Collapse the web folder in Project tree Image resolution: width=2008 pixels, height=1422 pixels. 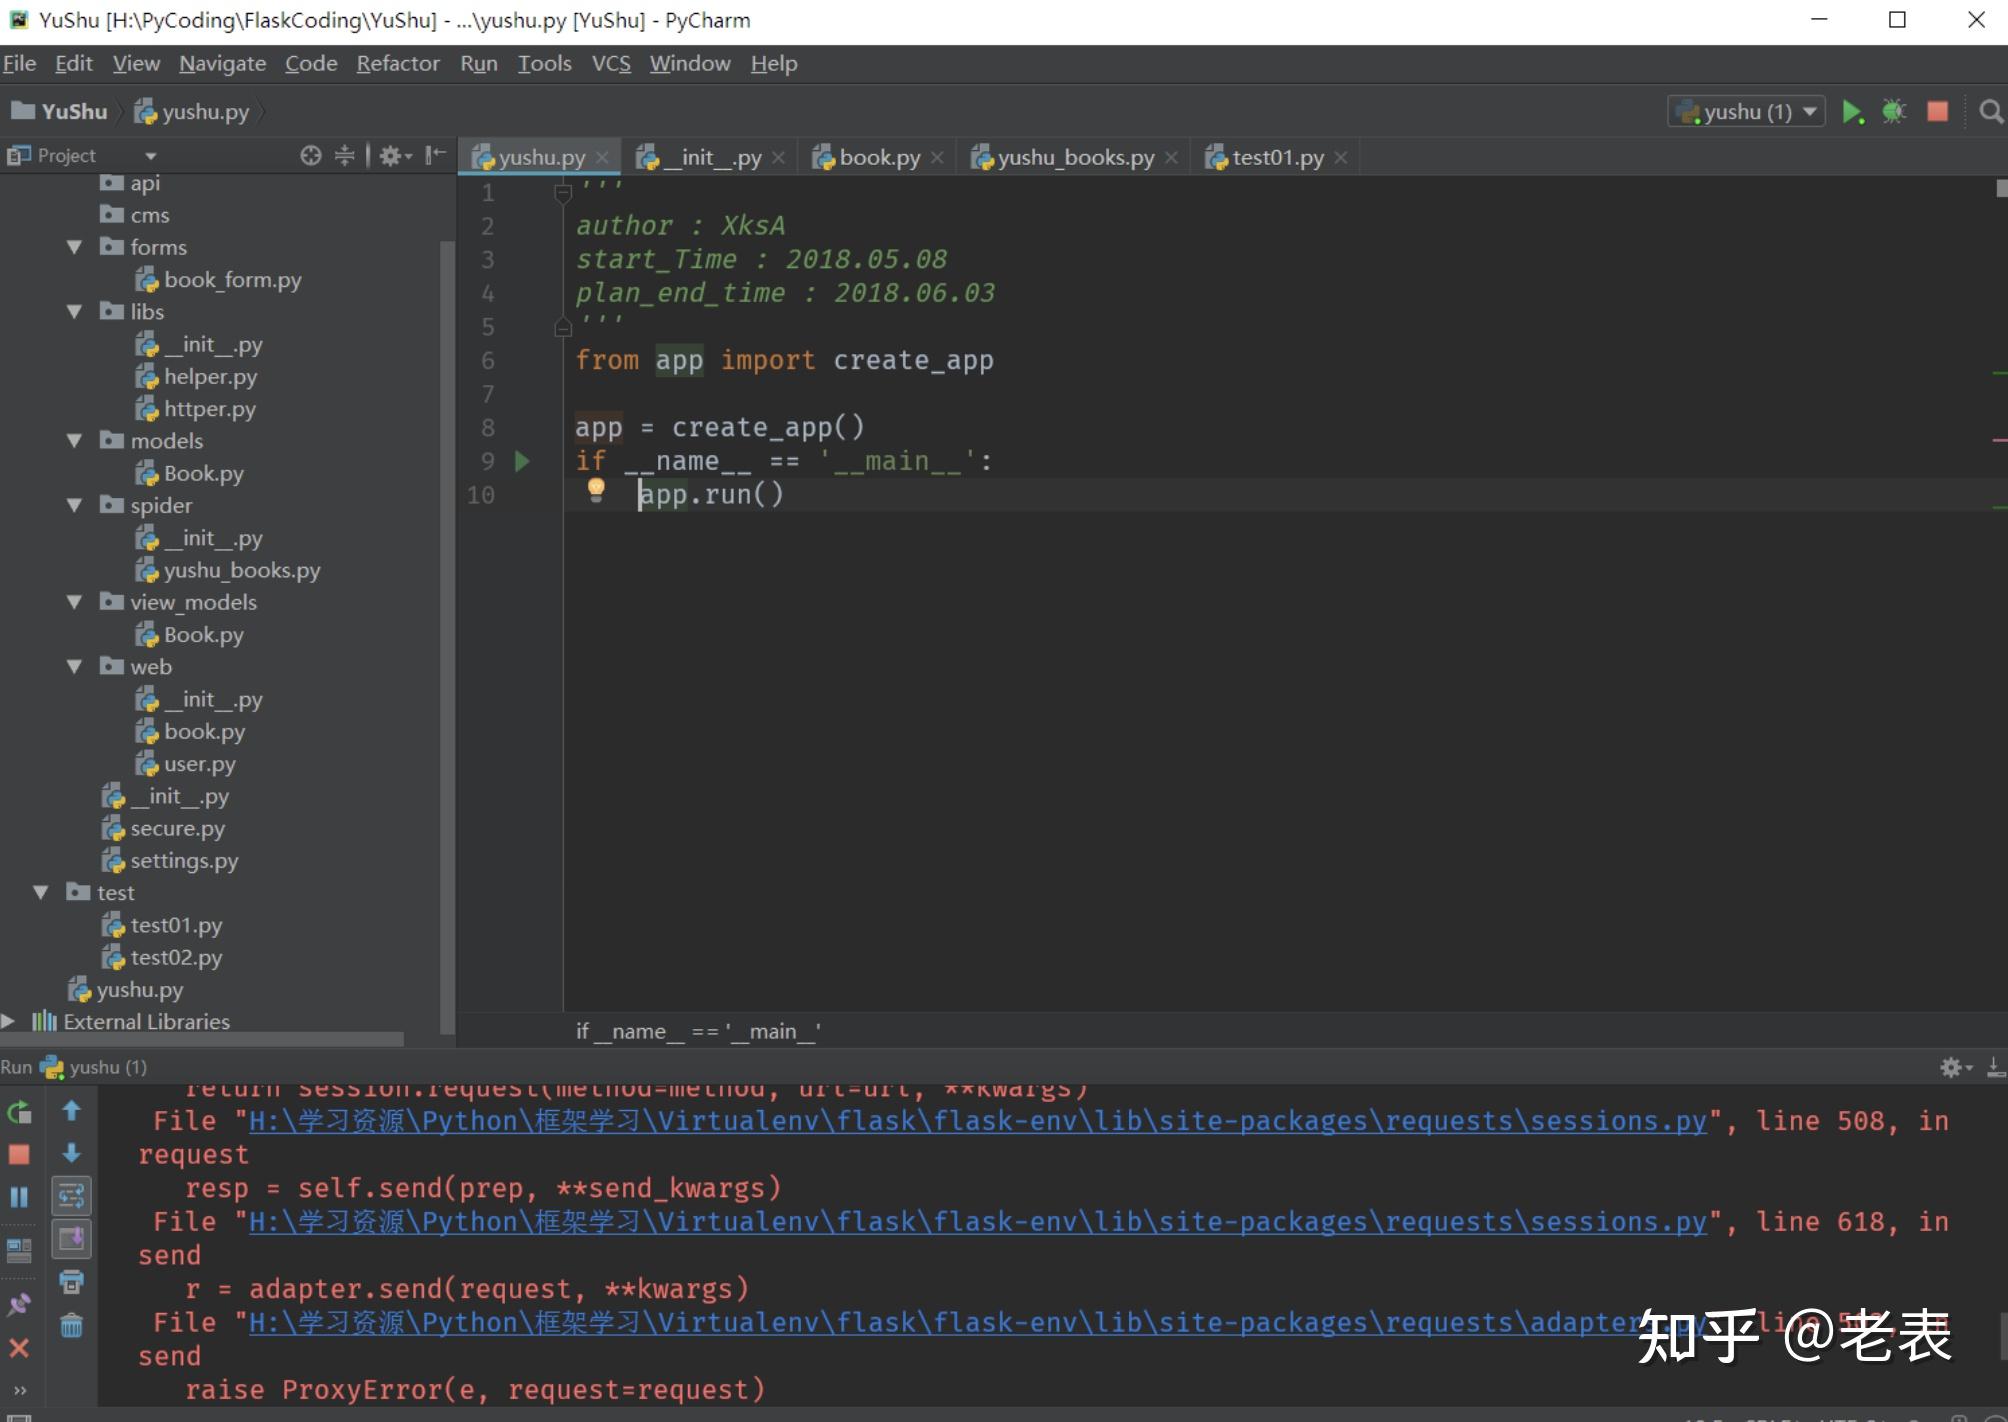click(x=74, y=667)
